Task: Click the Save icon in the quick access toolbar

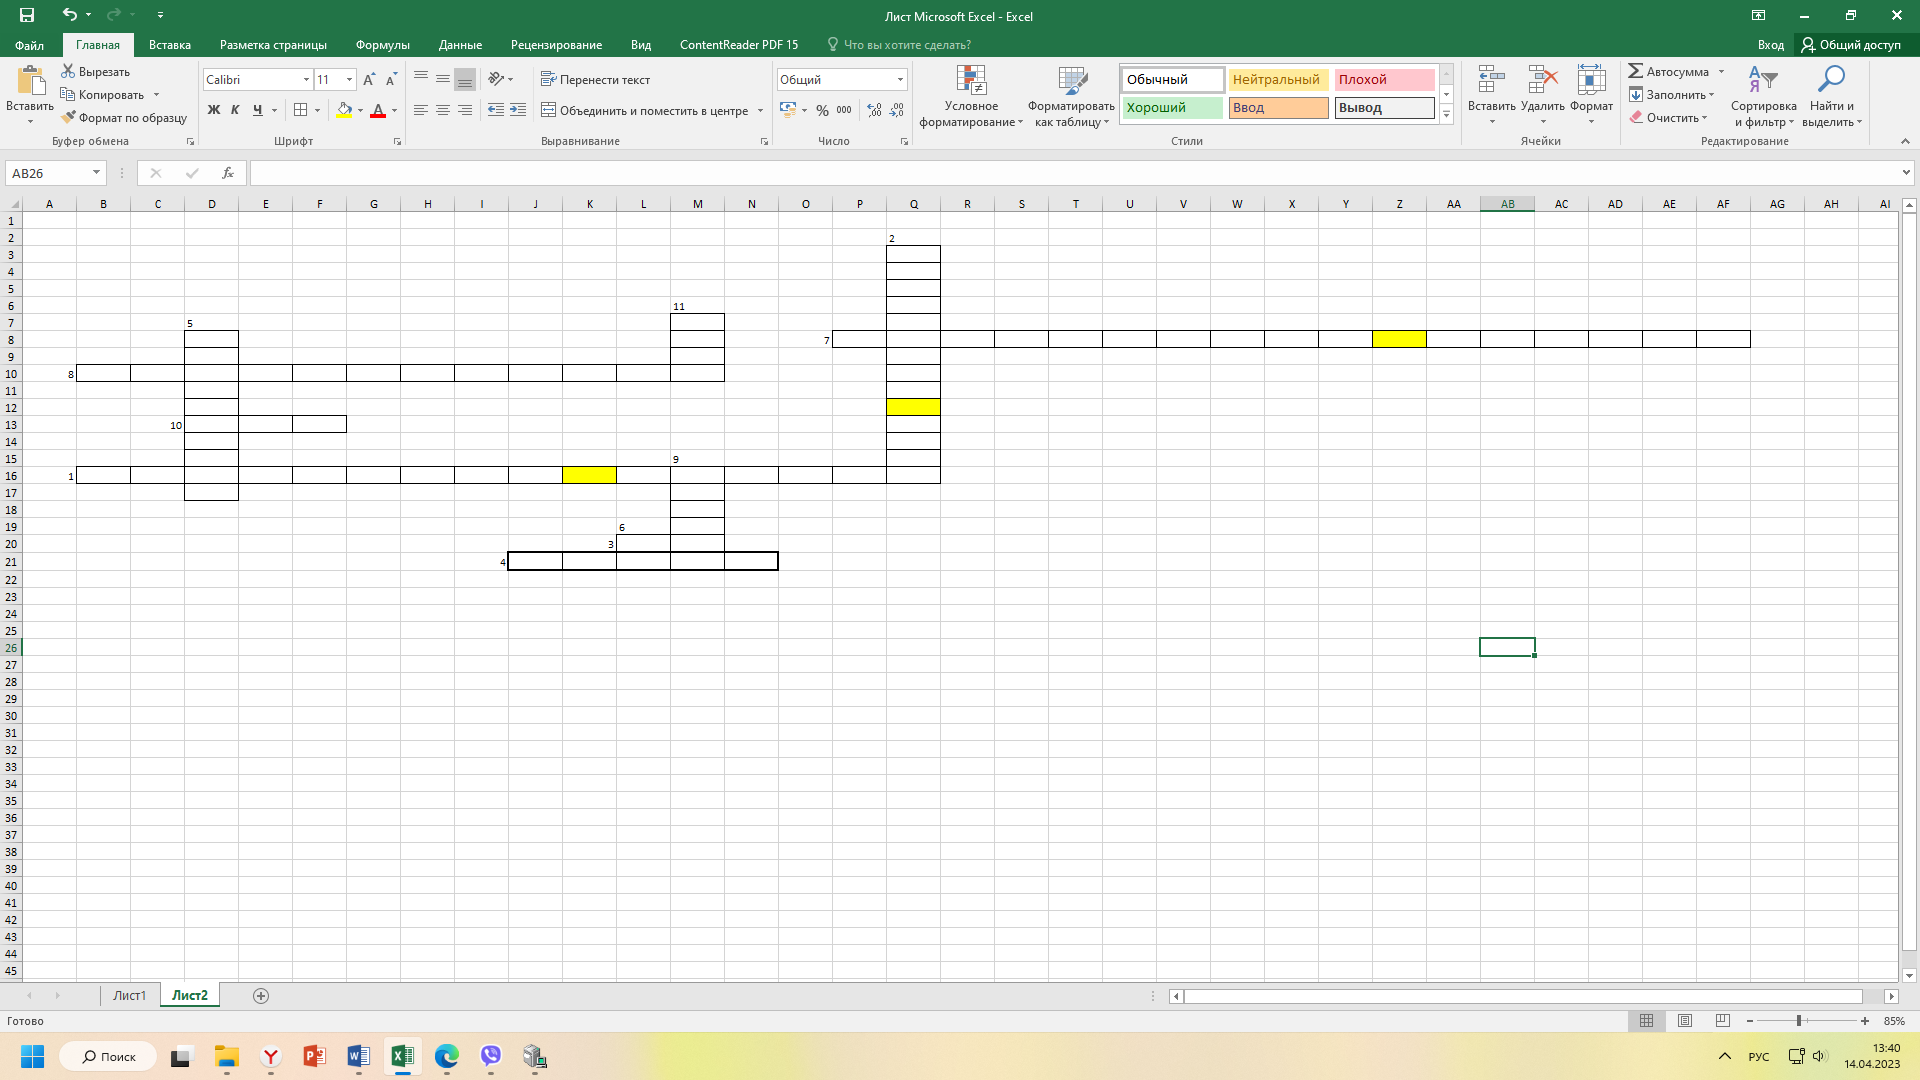Action: (x=27, y=15)
